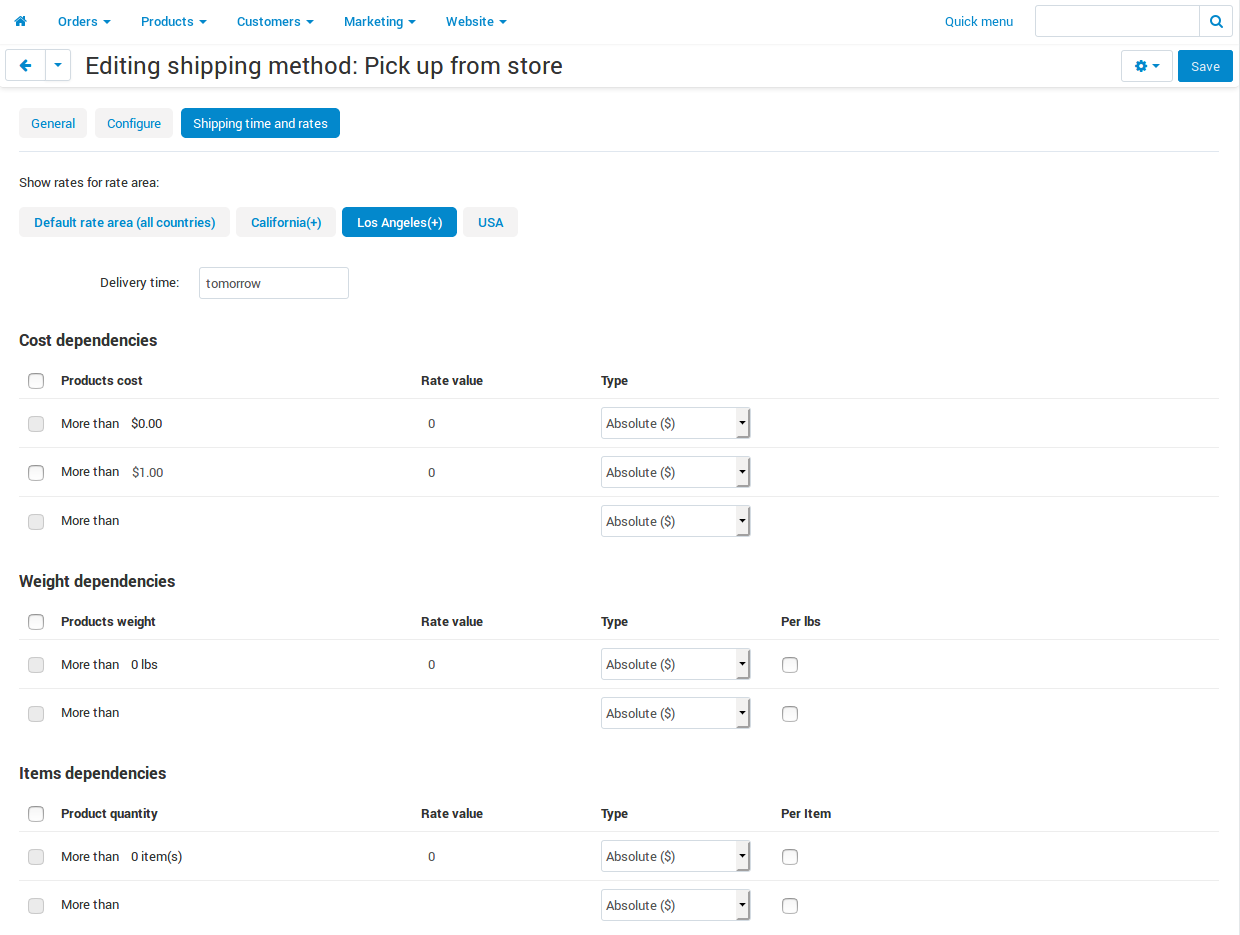Viewport: 1240px width, 935px height.
Task: Open Type dropdown for empty cost row
Action: (675, 521)
